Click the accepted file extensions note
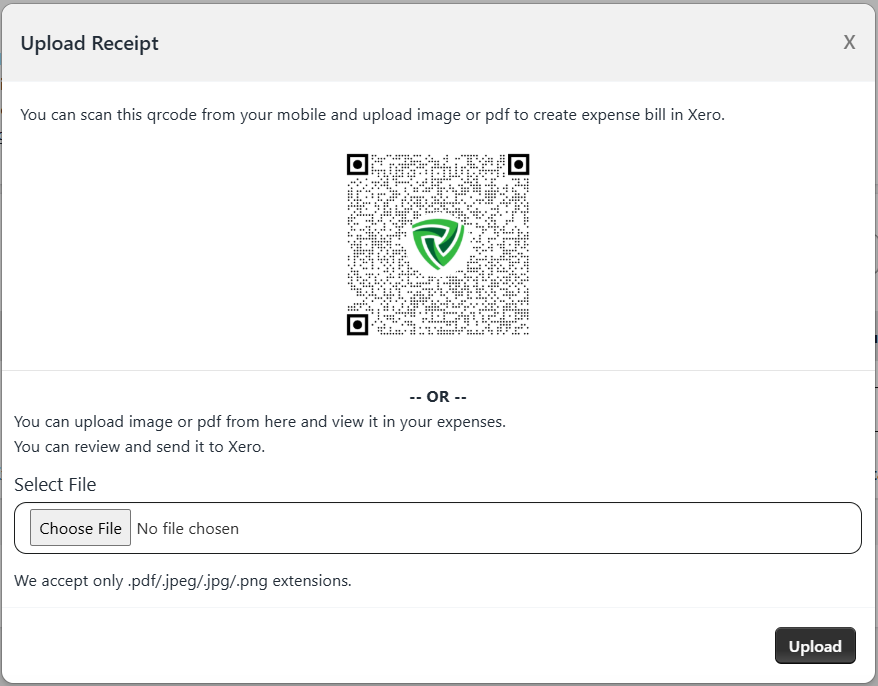Screen dimensions: 878x686 (183, 580)
